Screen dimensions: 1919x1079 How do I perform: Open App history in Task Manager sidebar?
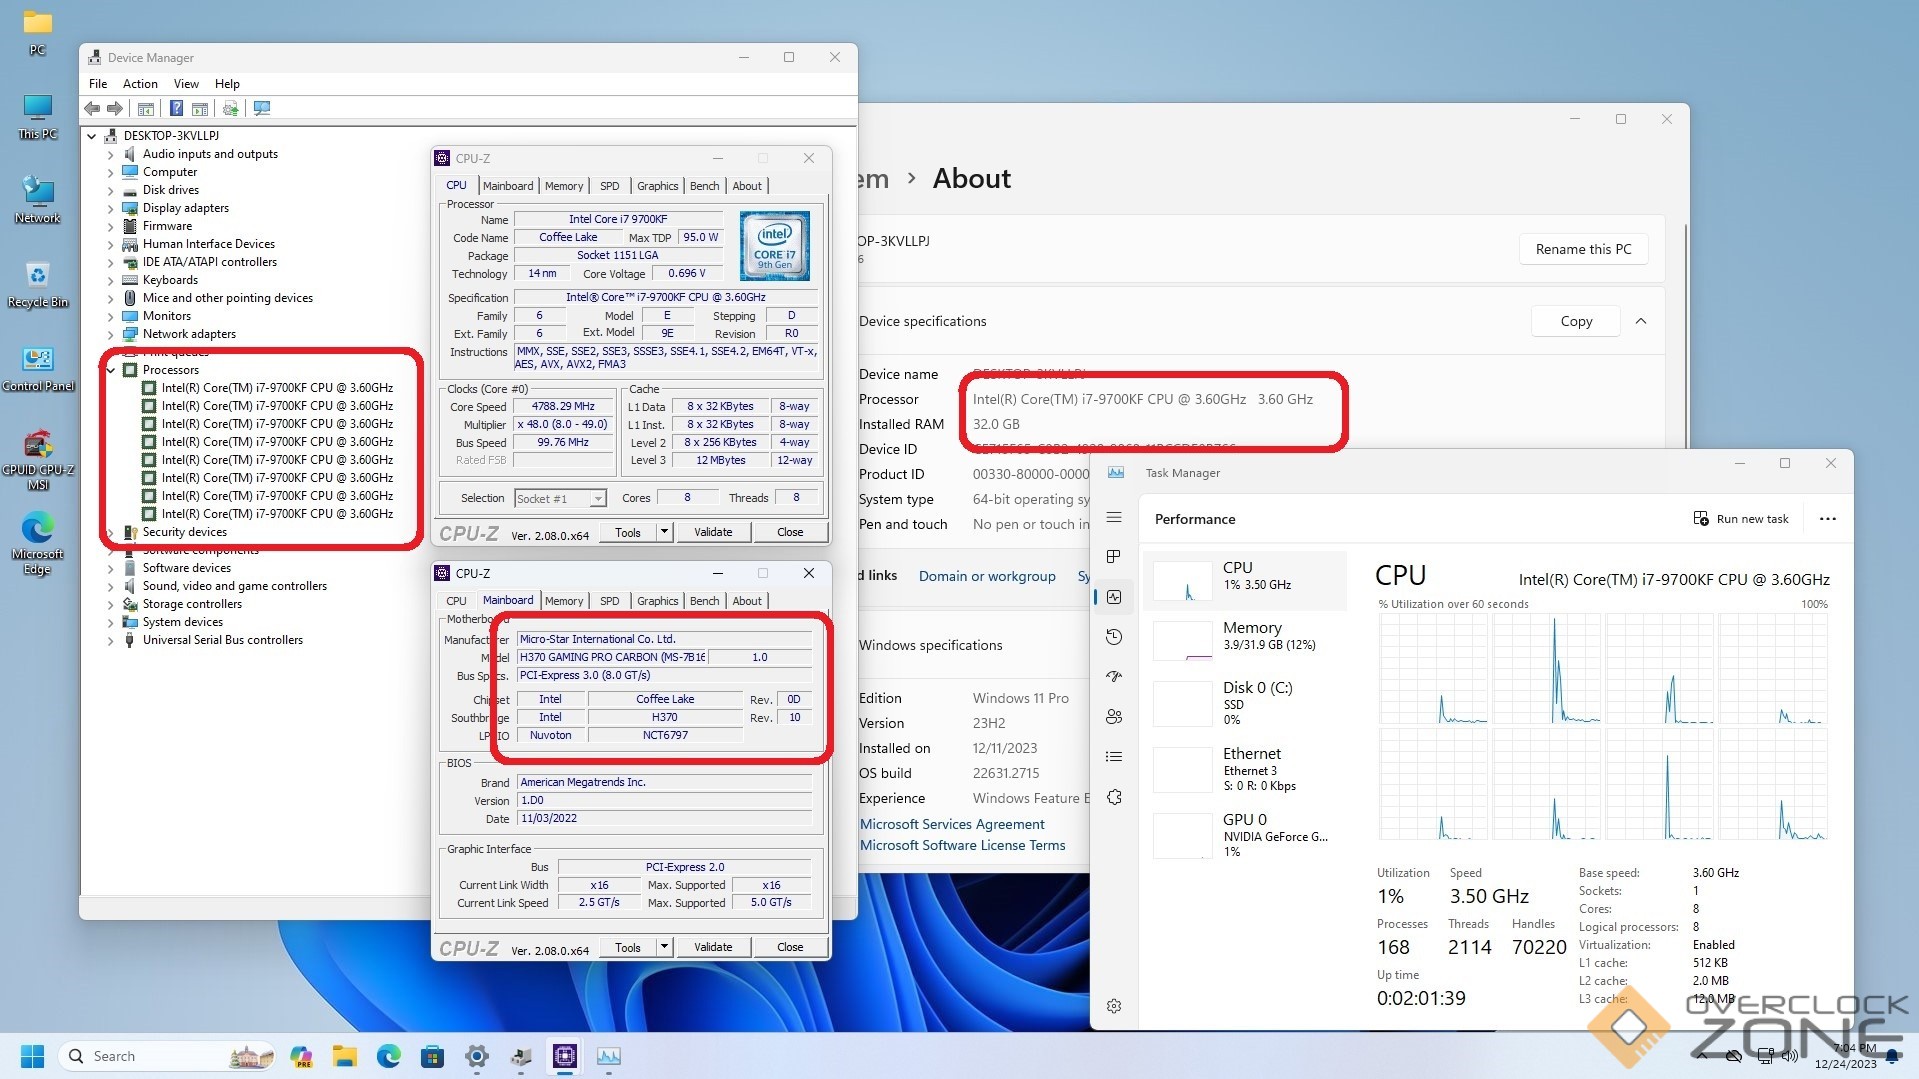coord(1114,637)
